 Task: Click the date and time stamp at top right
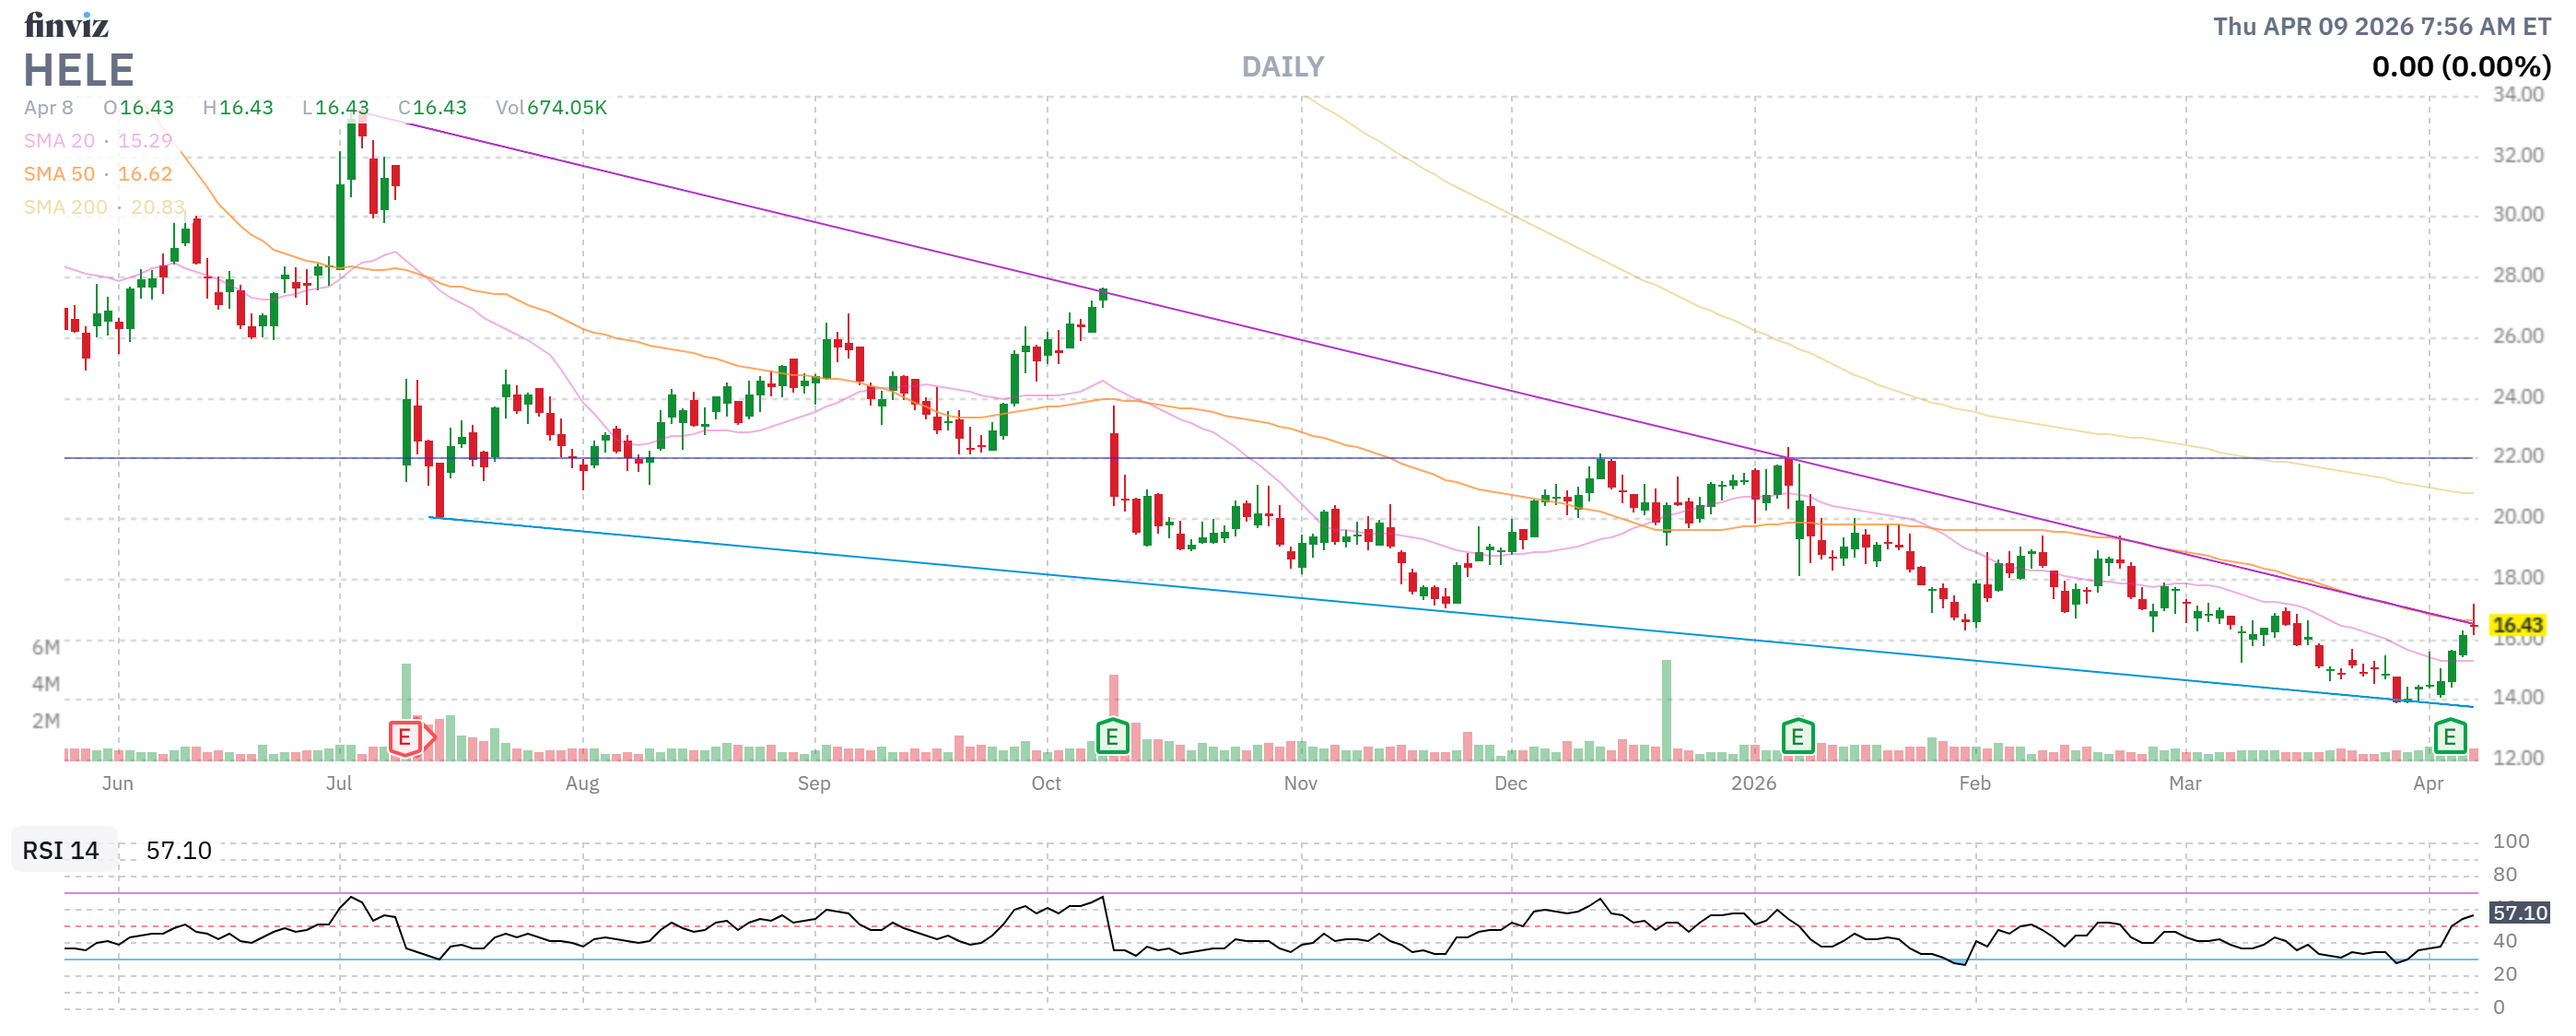pos(2381,27)
